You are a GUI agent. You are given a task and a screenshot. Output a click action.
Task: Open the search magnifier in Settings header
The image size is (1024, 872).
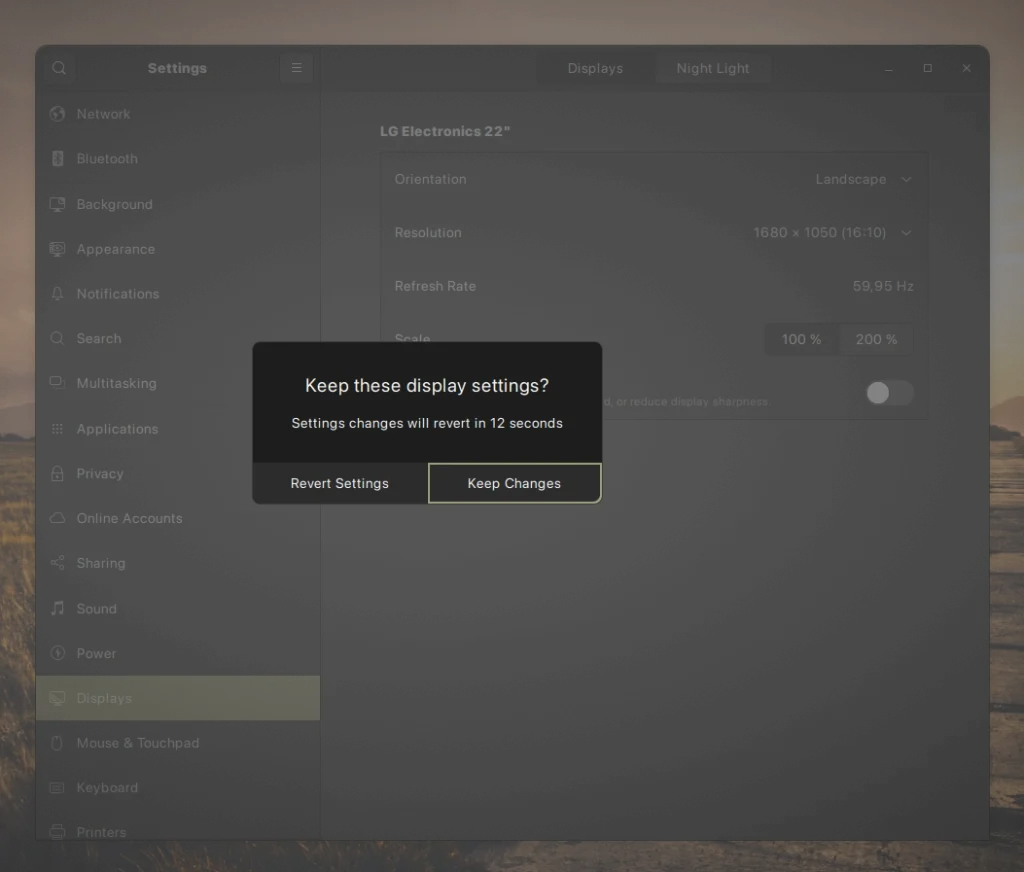tap(58, 68)
